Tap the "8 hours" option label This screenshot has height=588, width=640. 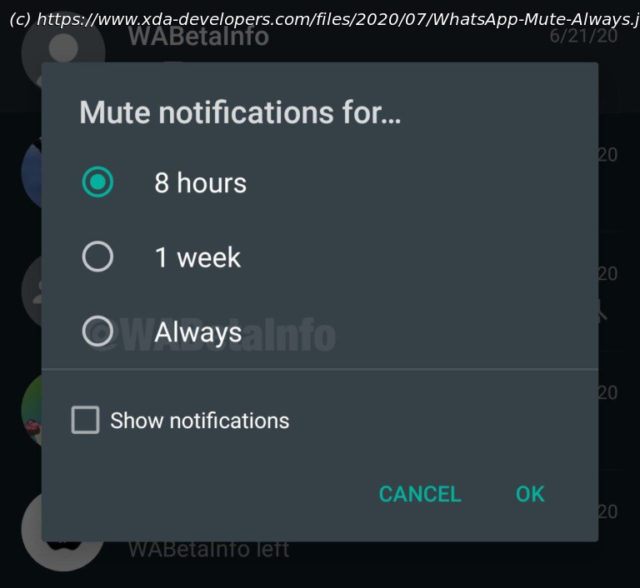pos(200,182)
